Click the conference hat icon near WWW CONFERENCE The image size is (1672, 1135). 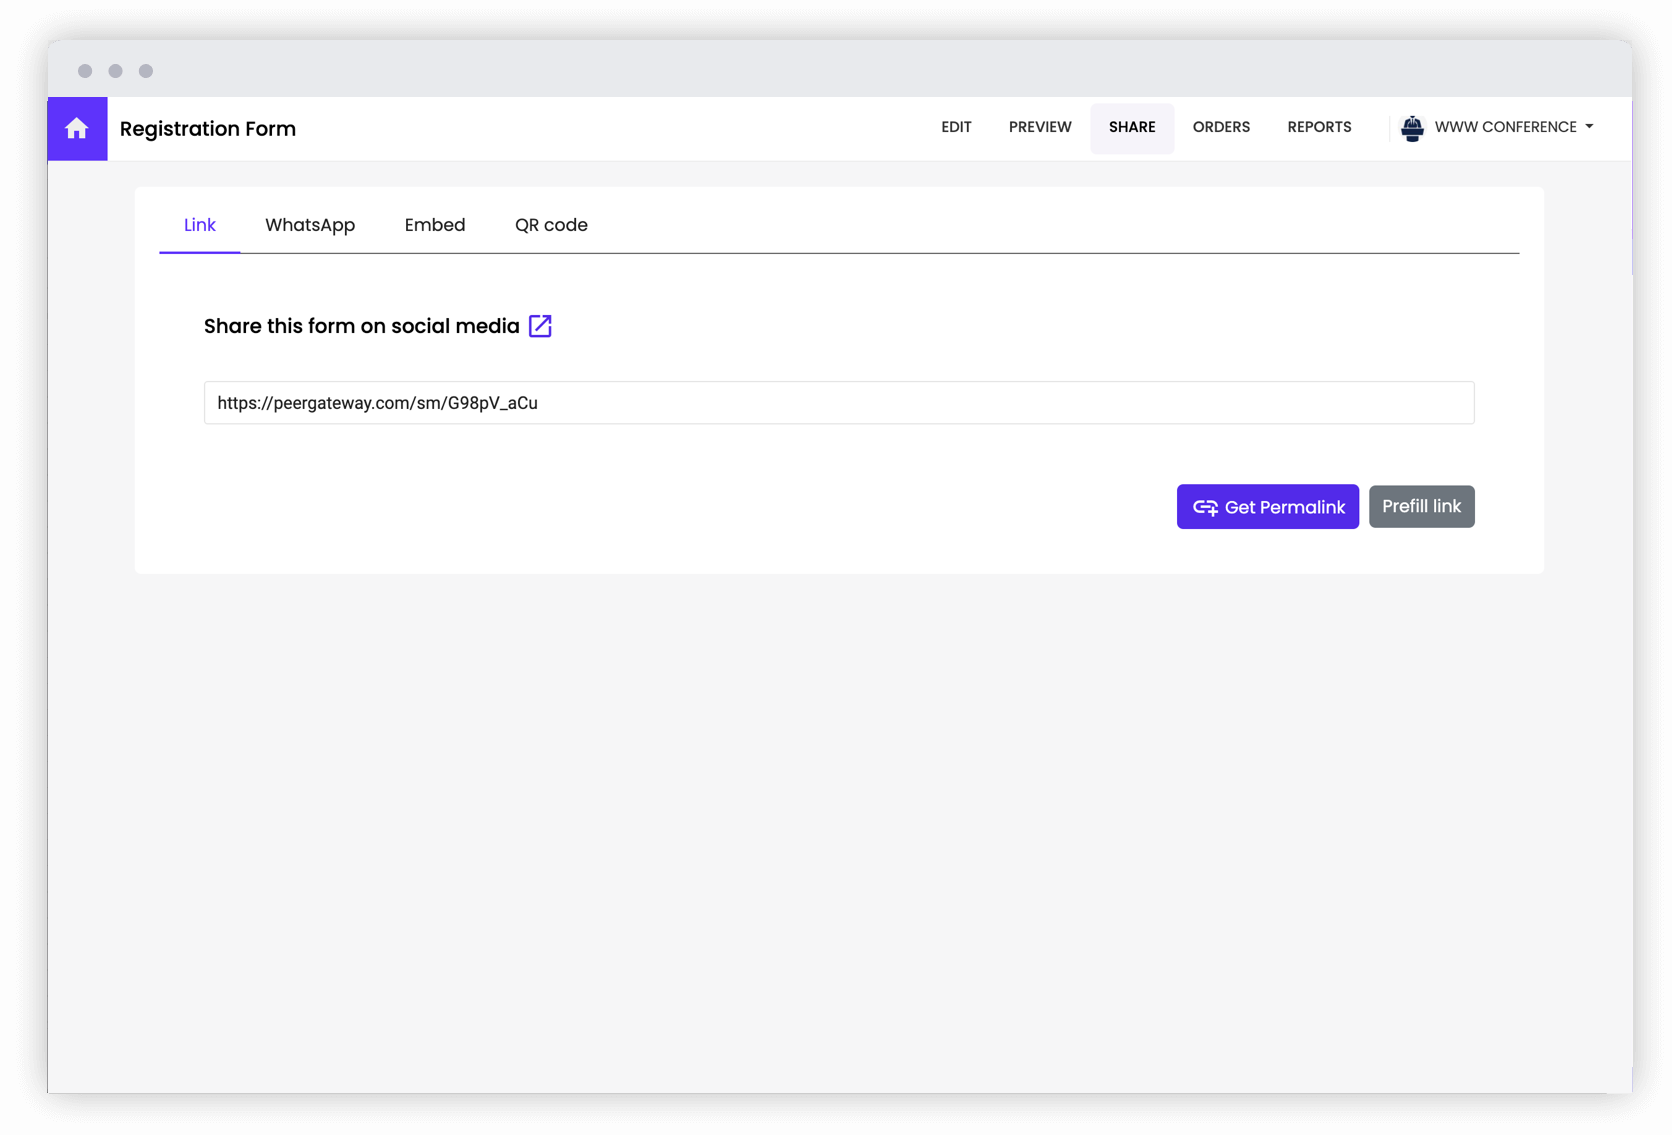(1413, 128)
